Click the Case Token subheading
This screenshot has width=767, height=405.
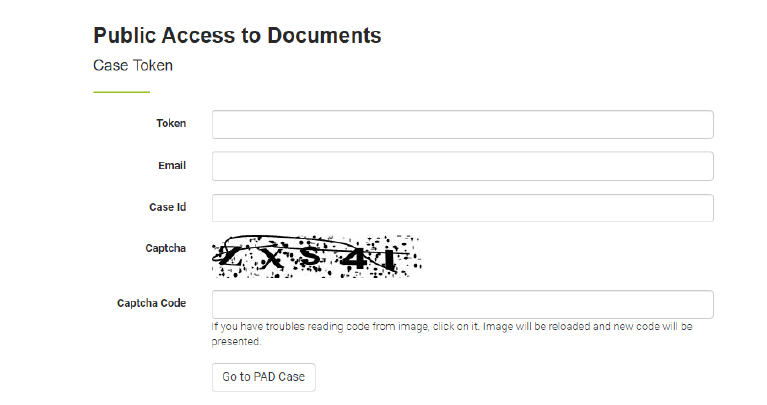click(x=133, y=66)
